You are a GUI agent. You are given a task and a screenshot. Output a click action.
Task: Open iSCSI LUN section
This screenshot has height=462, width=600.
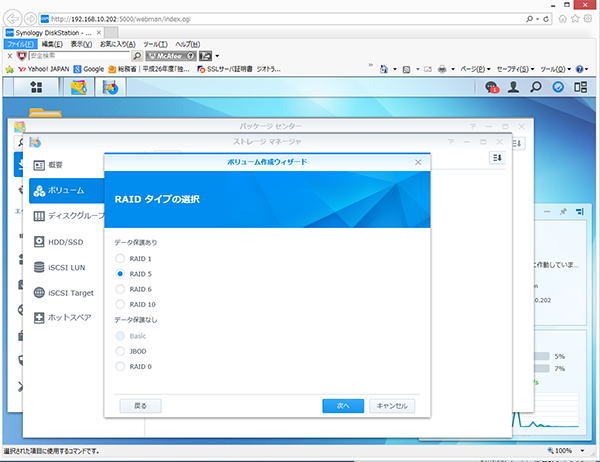(x=59, y=267)
